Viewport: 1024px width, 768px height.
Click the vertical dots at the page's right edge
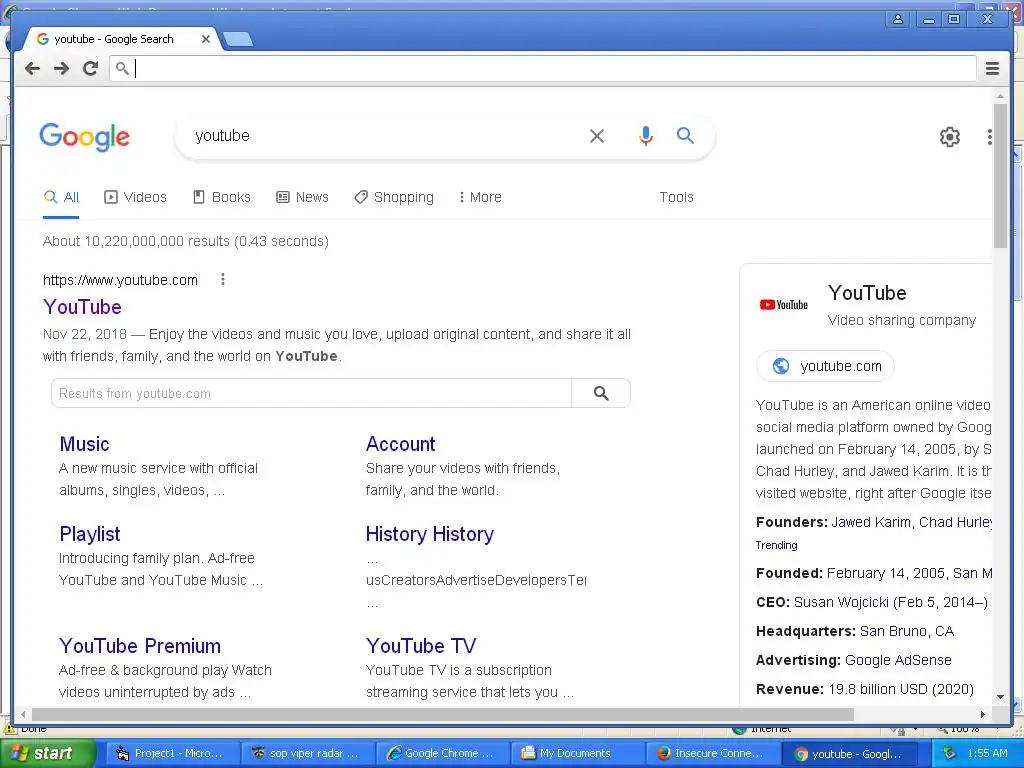(989, 136)
